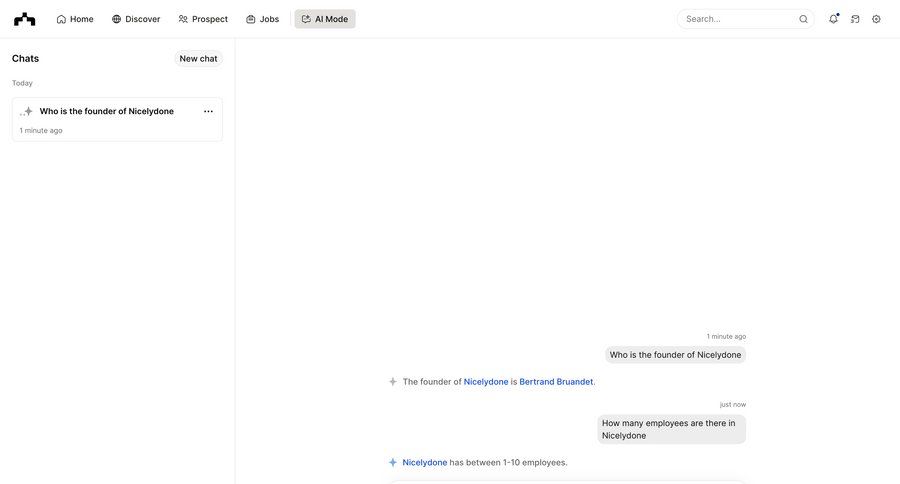The image size is (900, 484).
Task: Start a New chat
Action: click(198, 59)
